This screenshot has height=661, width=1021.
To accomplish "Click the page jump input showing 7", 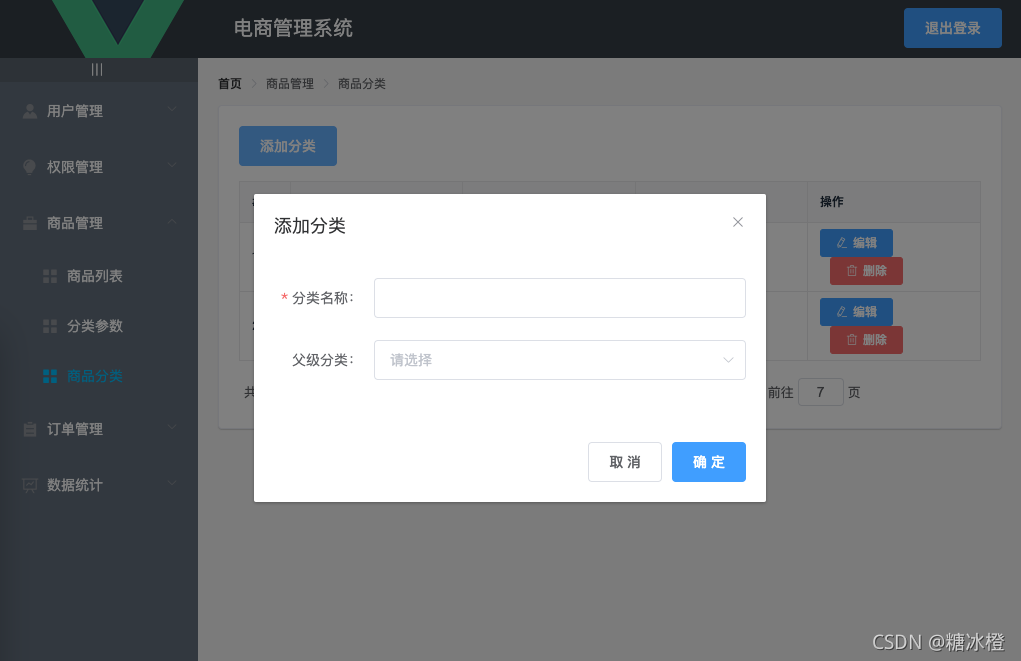I will (x=820, y=392).
